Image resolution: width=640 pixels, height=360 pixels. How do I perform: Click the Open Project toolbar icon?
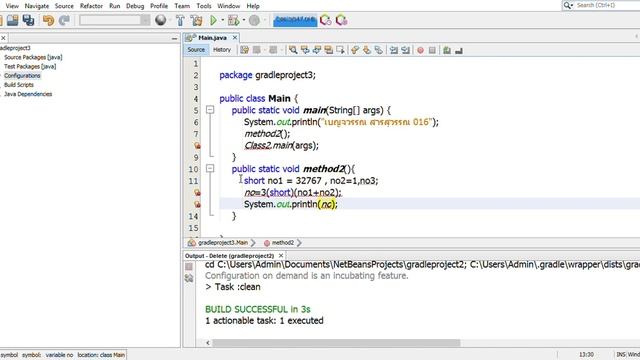tap(13, 20)
